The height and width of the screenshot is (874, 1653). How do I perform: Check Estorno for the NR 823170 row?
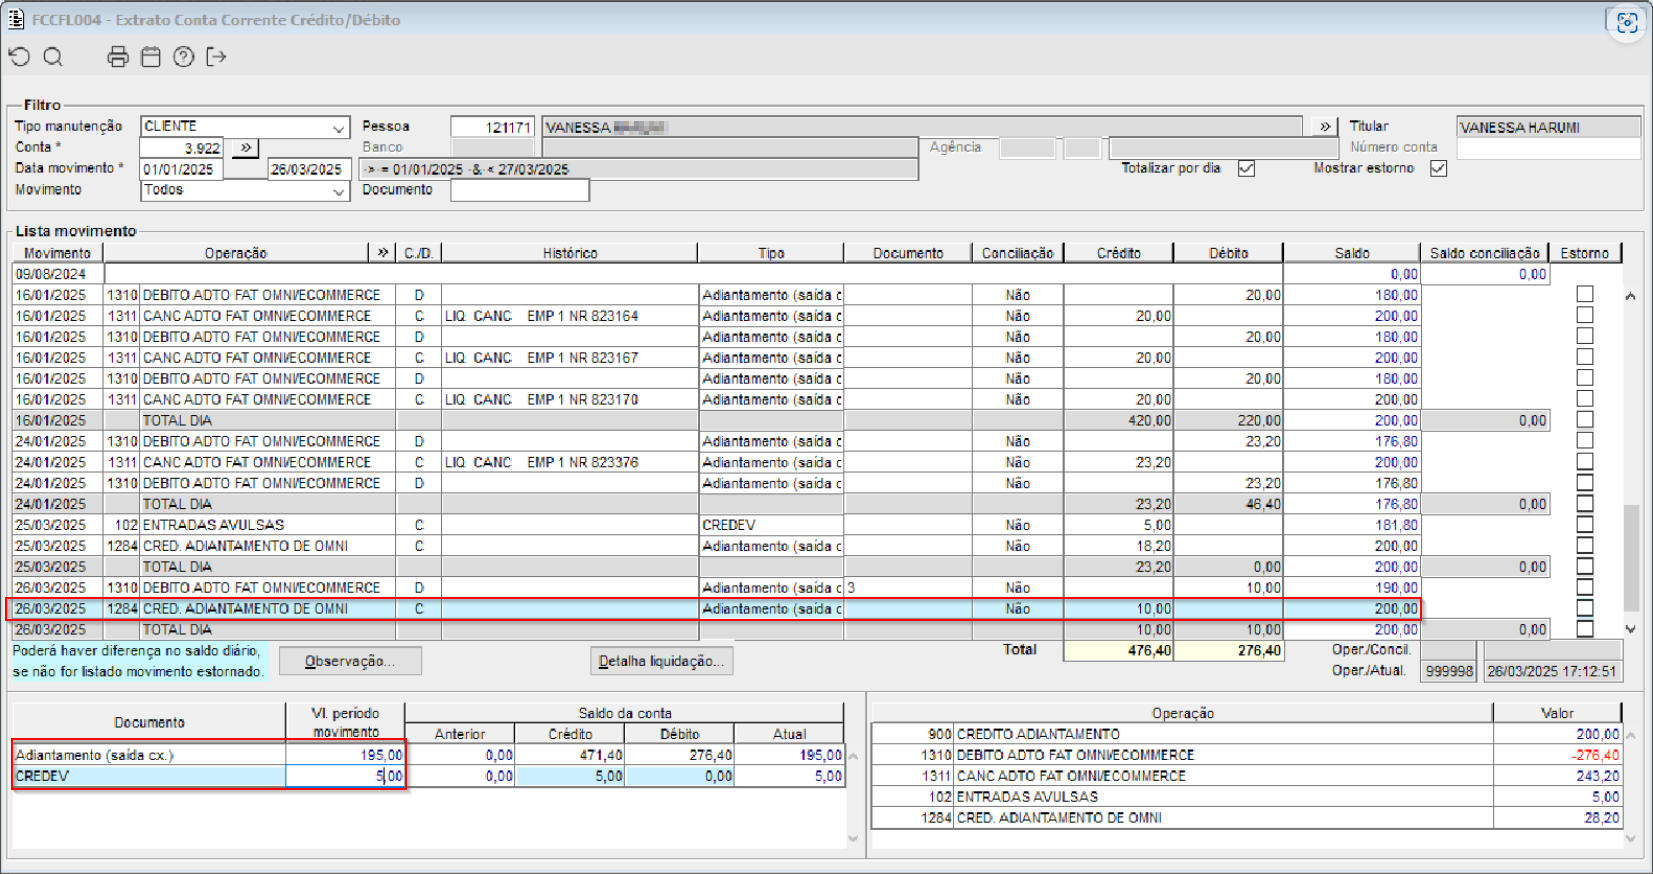tap(1584, 400)
